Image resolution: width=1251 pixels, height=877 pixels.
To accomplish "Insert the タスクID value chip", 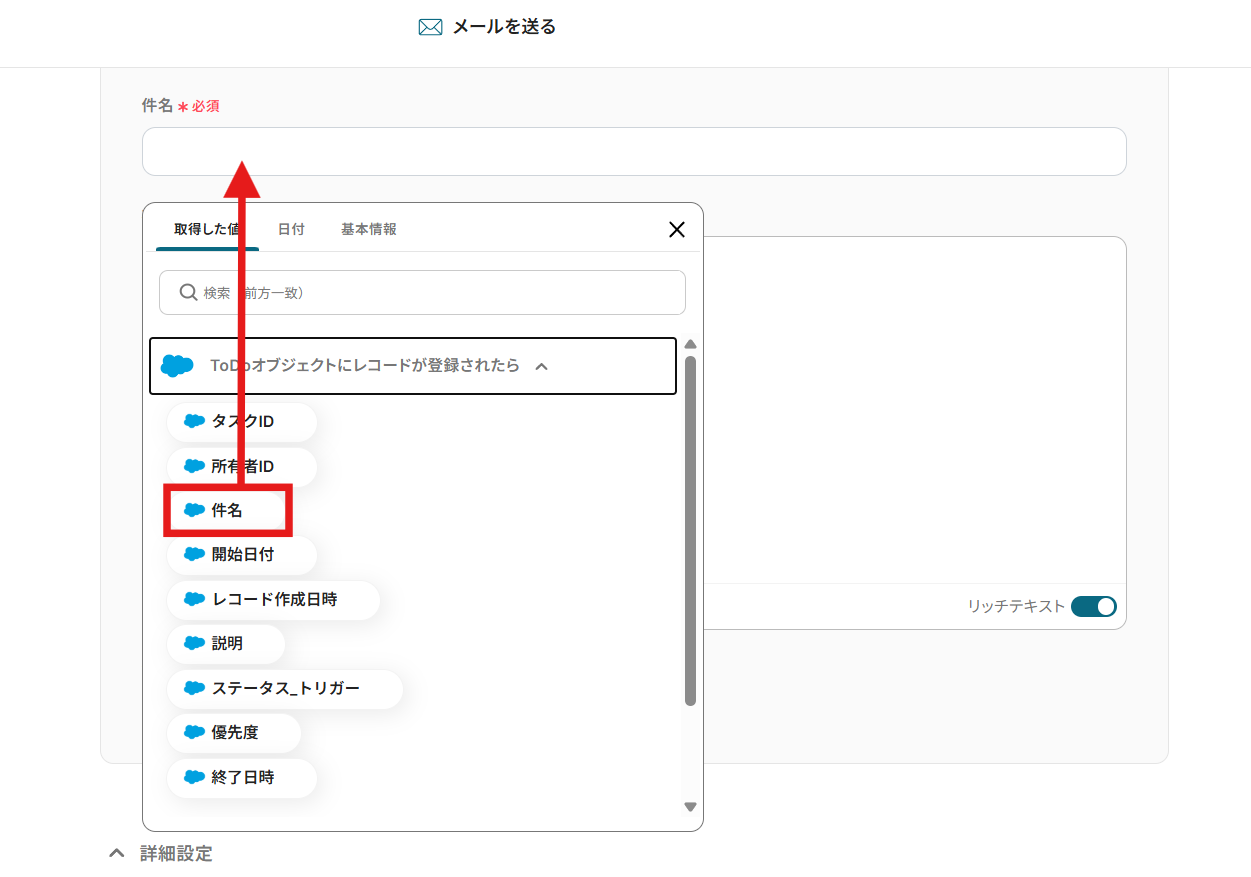I will click(242, 422).
